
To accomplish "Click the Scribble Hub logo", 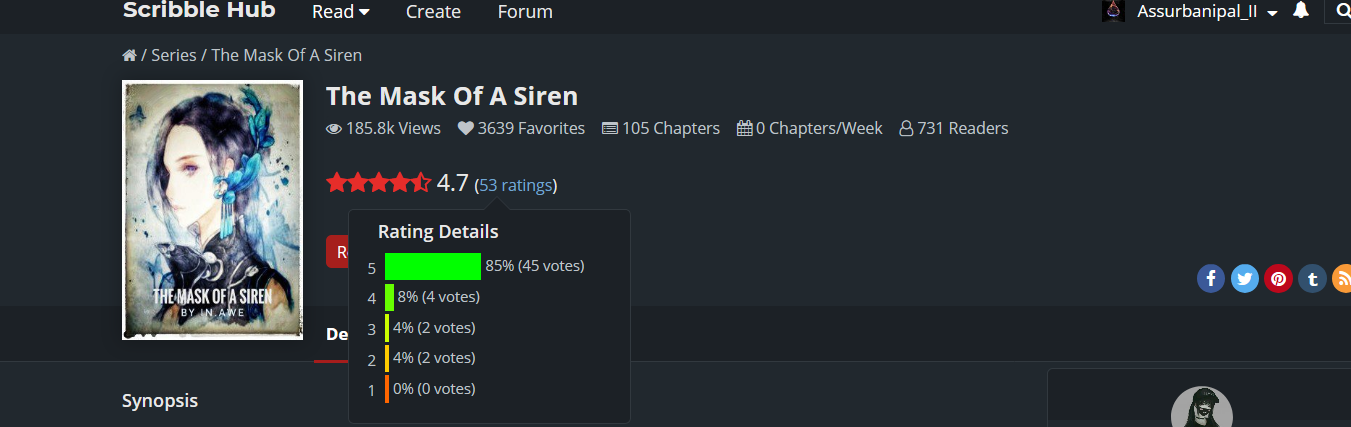I will click(199, 11).
